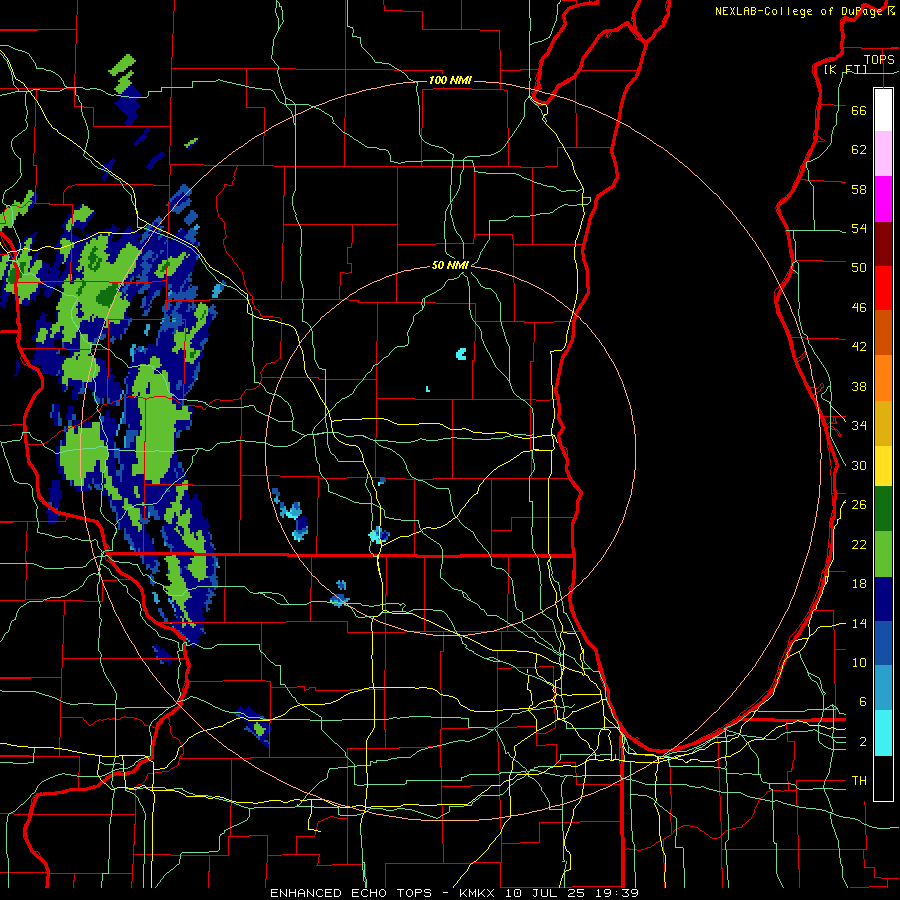Click the legend value "26"
The width and height of the screenshot is (900, 900).
point(859,505)
